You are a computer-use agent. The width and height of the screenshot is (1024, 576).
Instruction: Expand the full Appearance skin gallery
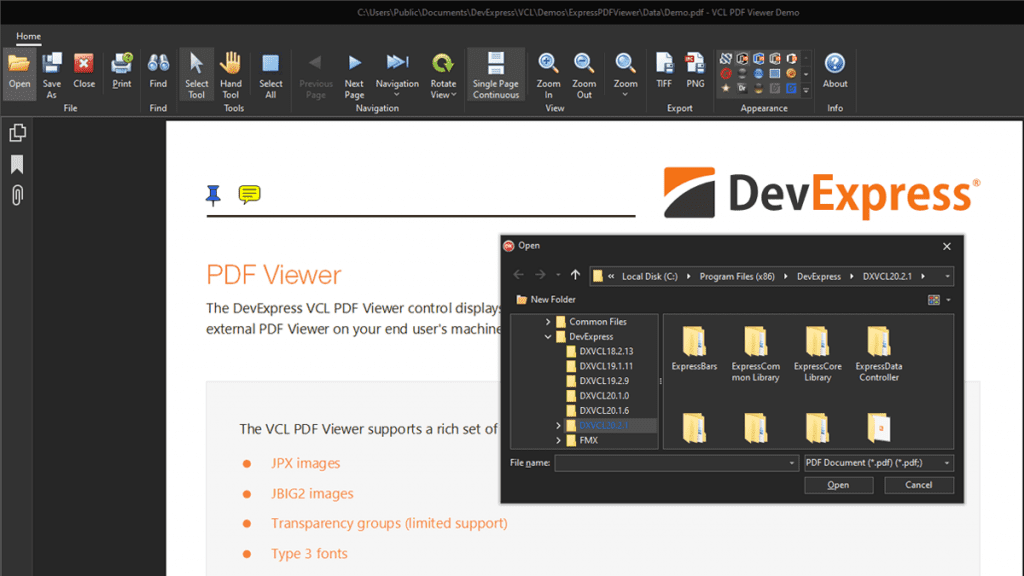click(x=806, y=89)
